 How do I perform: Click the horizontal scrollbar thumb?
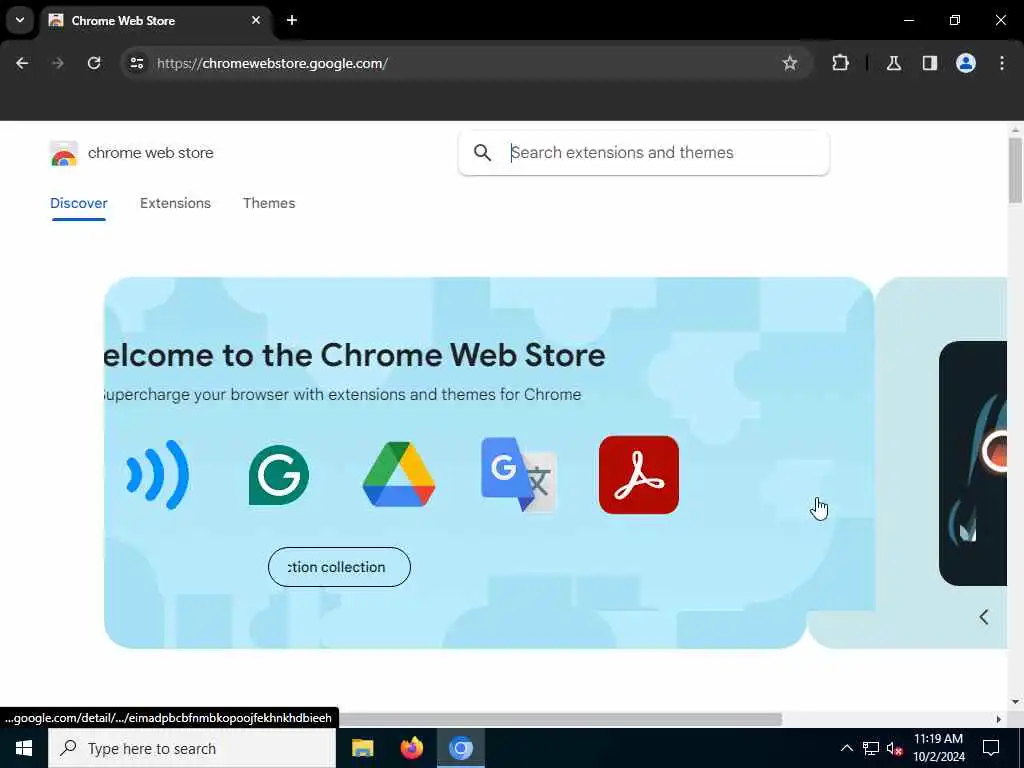[x=560, y=719]
